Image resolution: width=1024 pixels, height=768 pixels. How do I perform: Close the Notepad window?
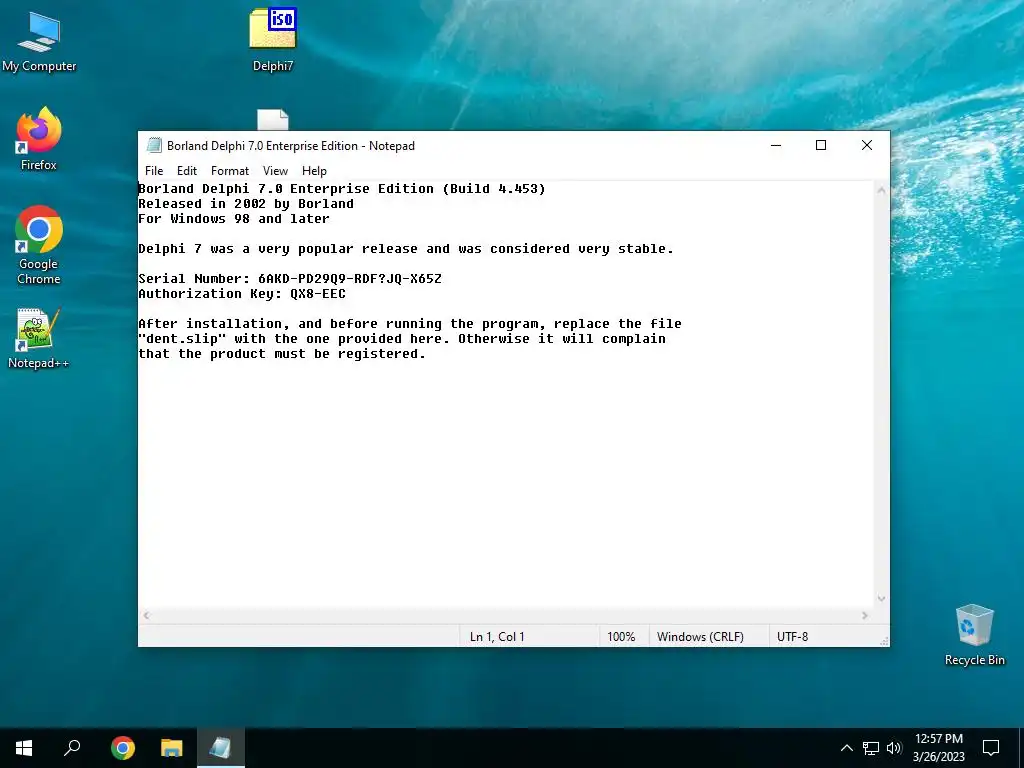point(867,145)
